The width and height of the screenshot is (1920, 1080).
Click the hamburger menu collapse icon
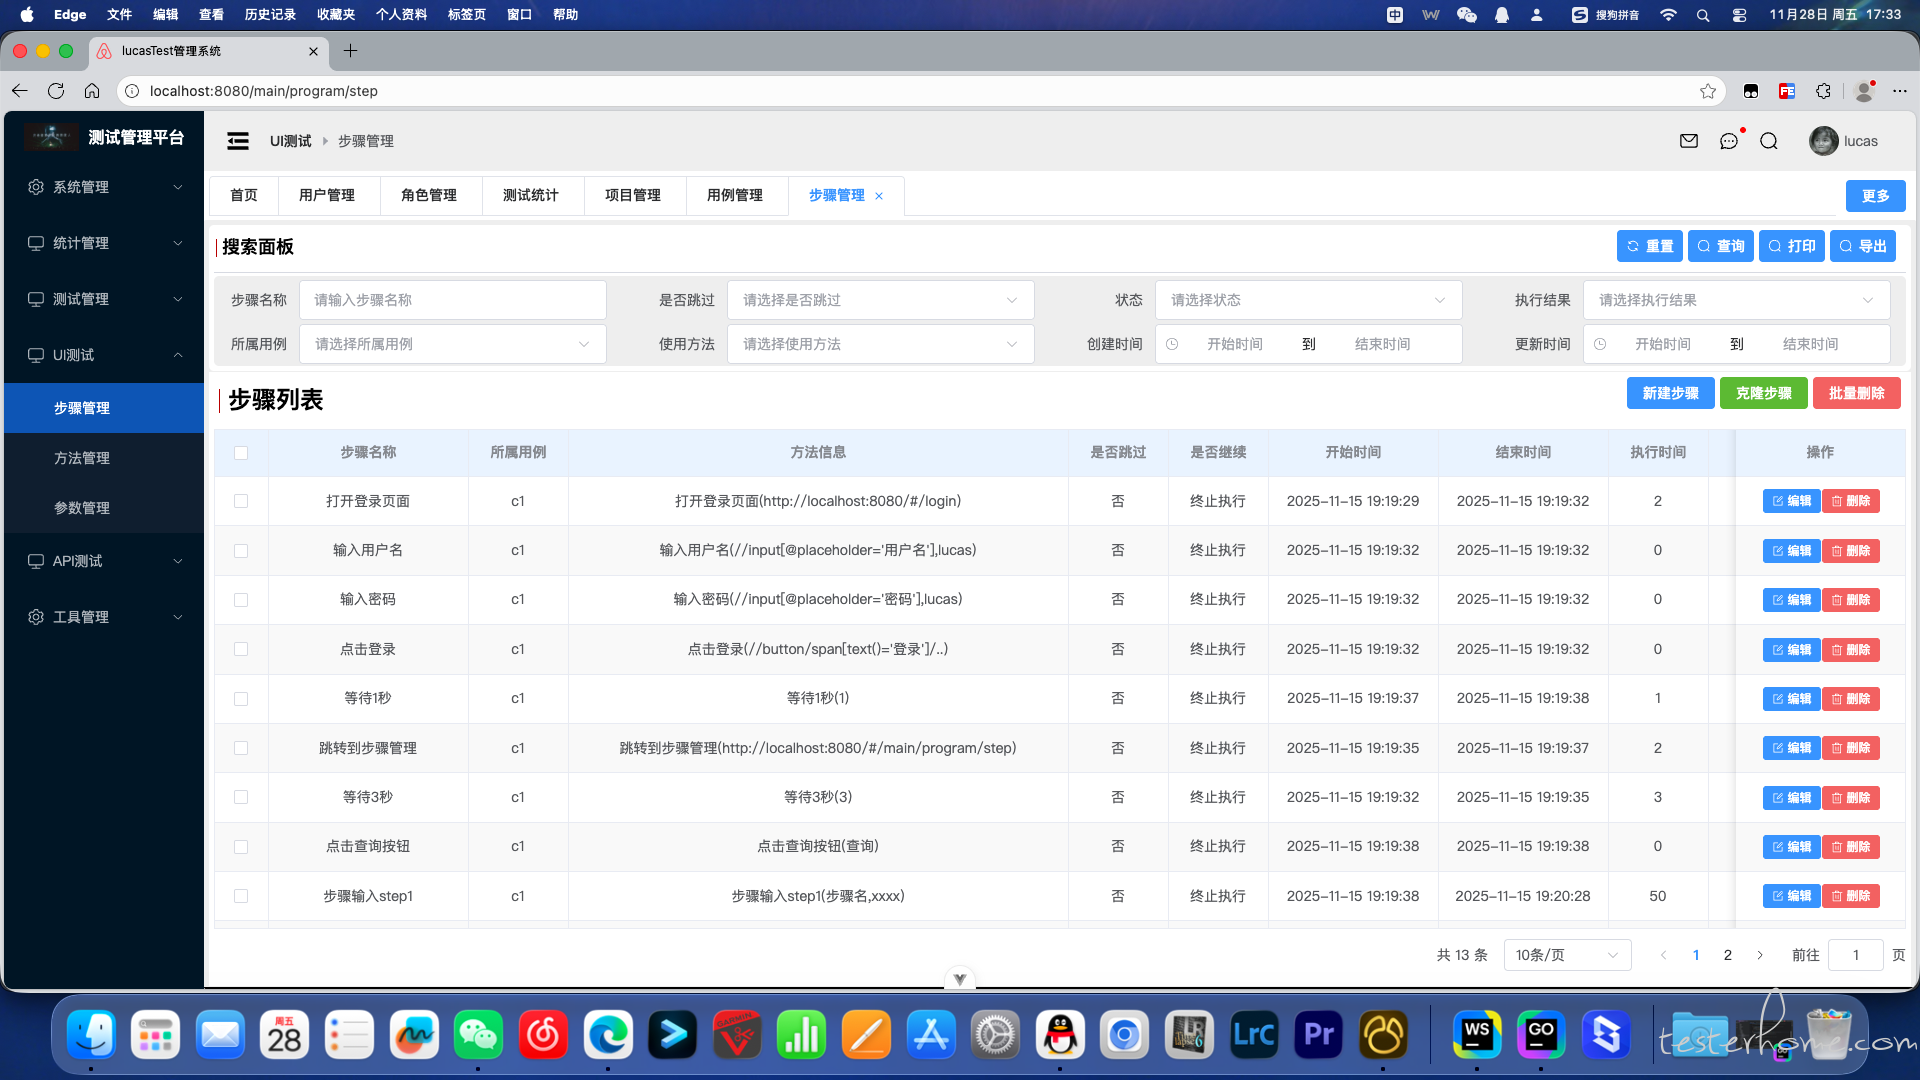tap(238, 141)
